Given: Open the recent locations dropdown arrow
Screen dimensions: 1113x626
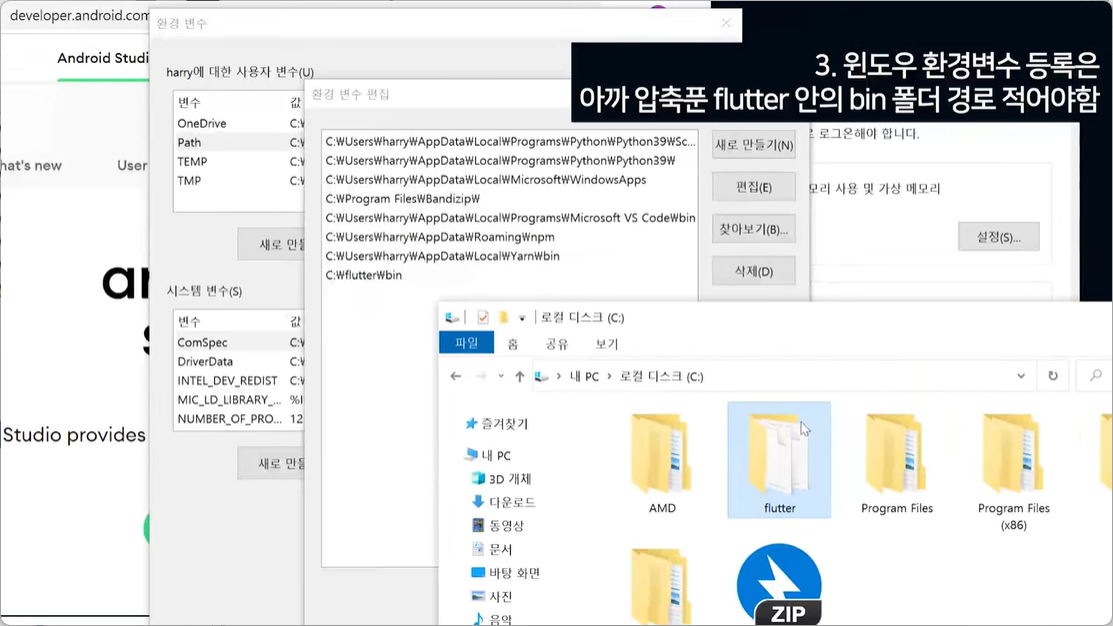Looking at the screenshot, I should click(x=501, y=376).
